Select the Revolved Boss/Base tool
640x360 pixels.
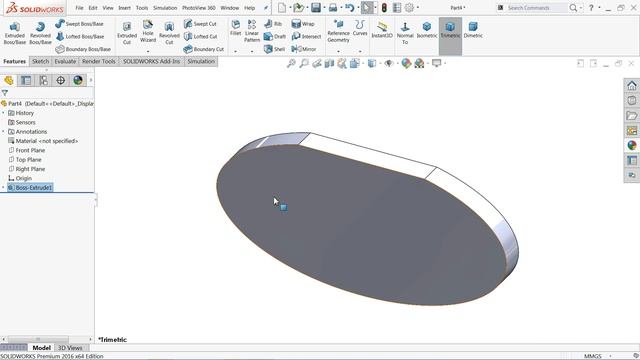tap(40, 33)
